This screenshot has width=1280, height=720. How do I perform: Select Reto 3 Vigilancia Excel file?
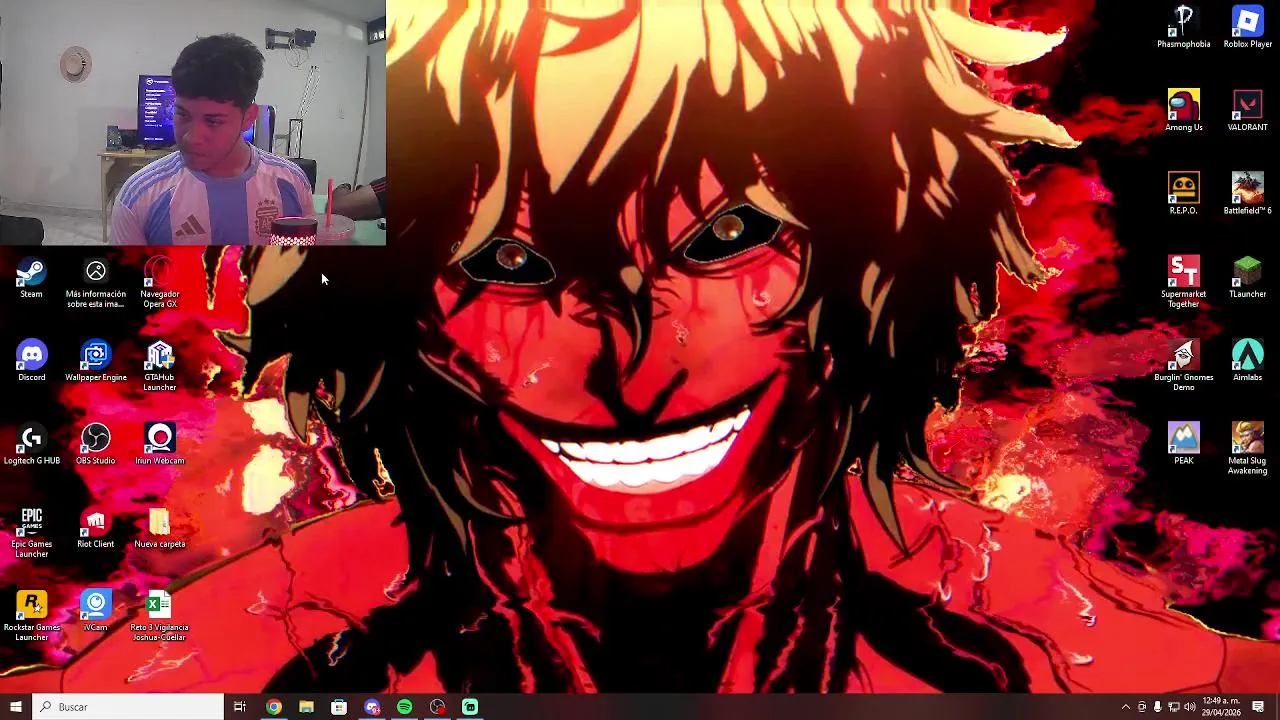coord(159,616)
